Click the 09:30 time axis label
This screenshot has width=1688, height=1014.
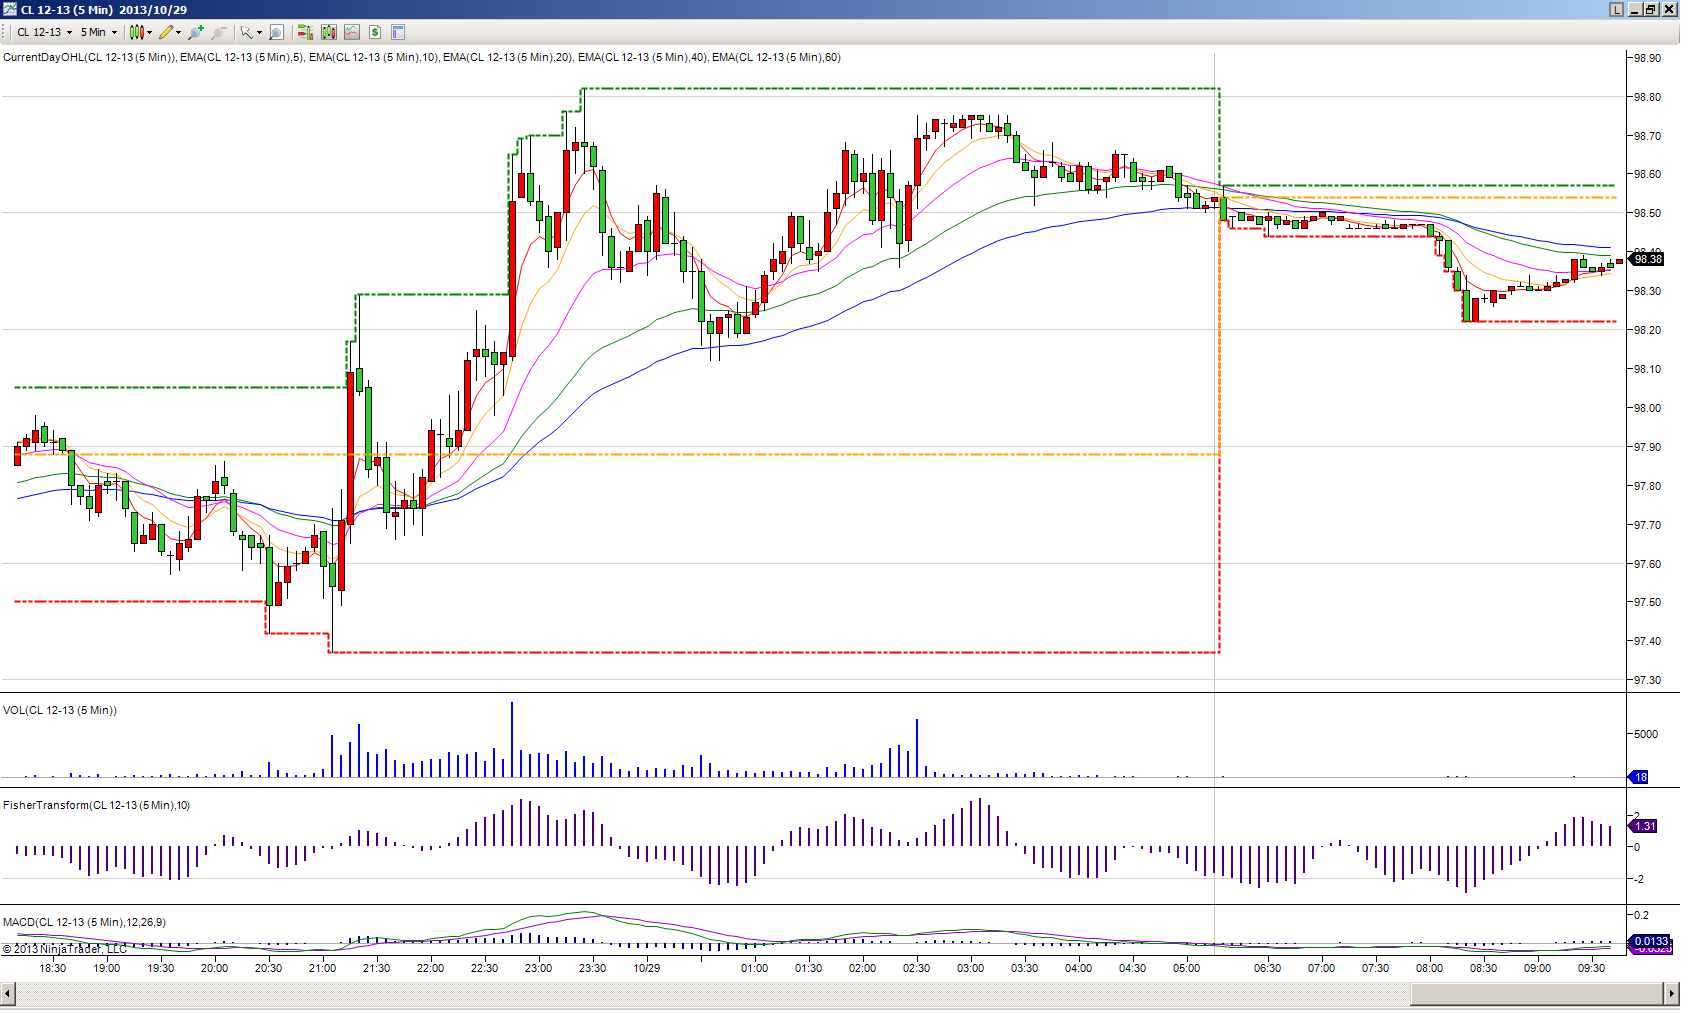(x=1592, y=968)
